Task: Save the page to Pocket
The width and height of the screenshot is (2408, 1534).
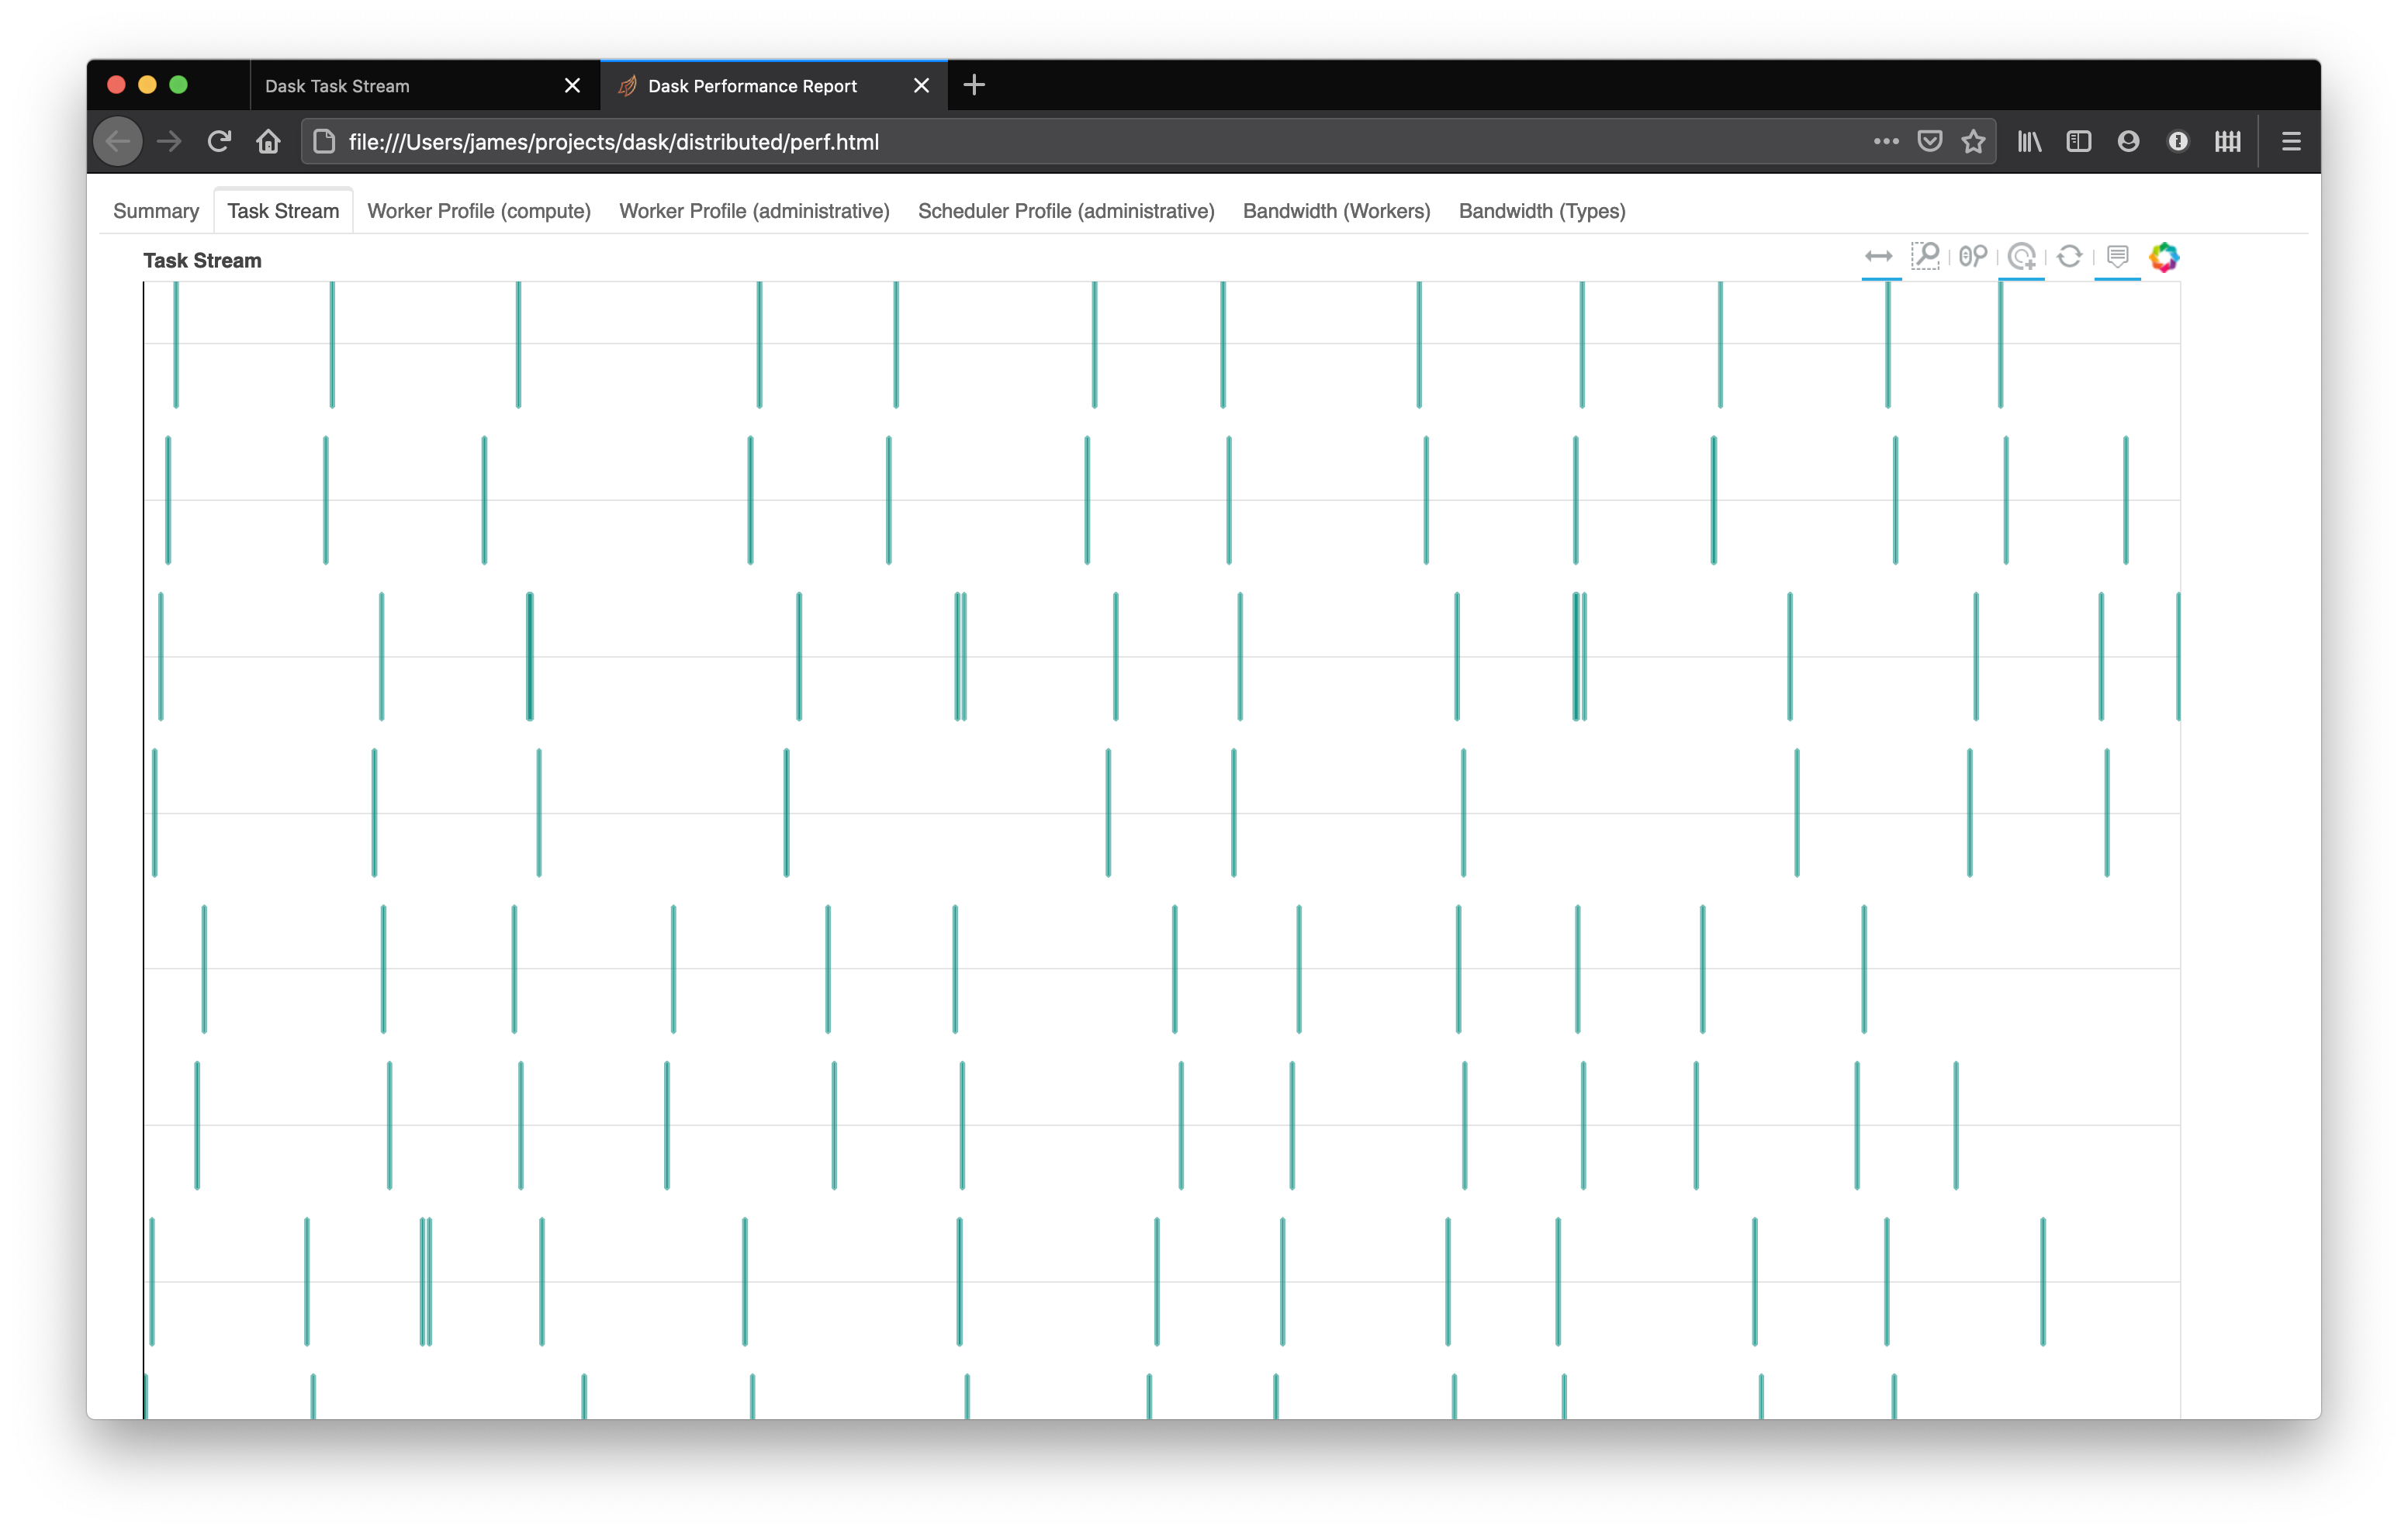Action: [1930, 142]
